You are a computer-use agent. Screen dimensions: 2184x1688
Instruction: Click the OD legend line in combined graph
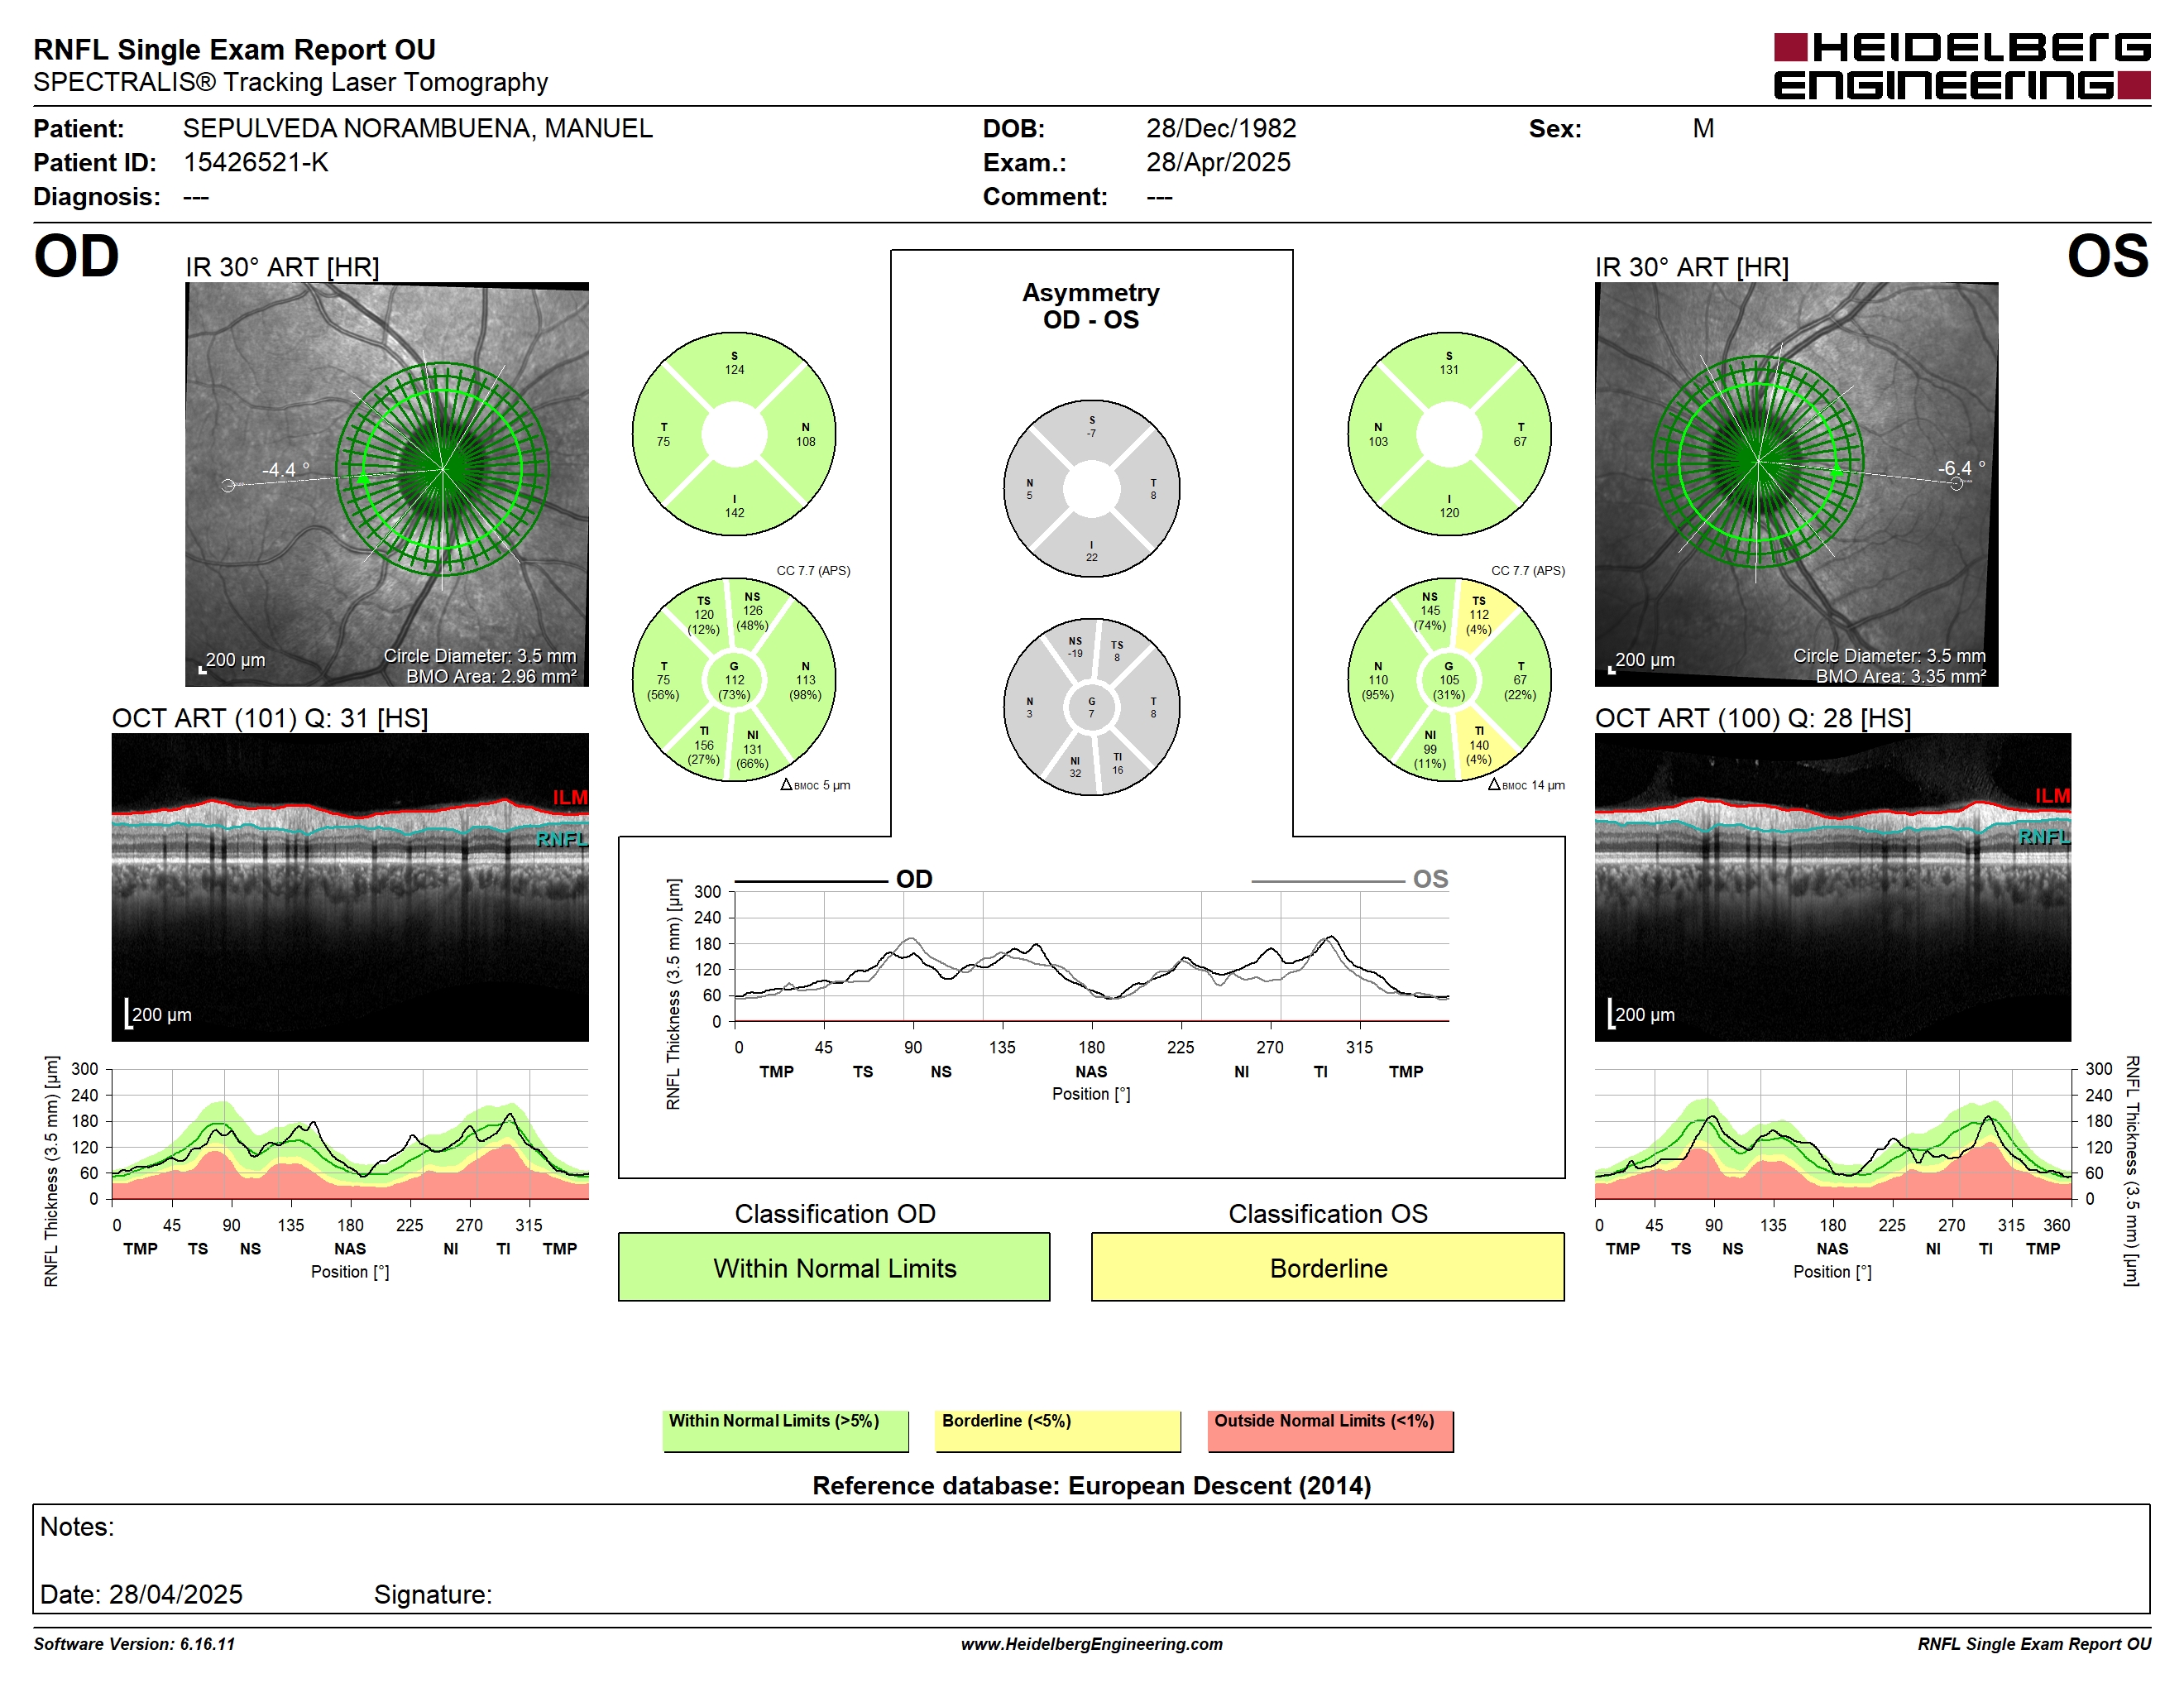[x=811, y=881]
